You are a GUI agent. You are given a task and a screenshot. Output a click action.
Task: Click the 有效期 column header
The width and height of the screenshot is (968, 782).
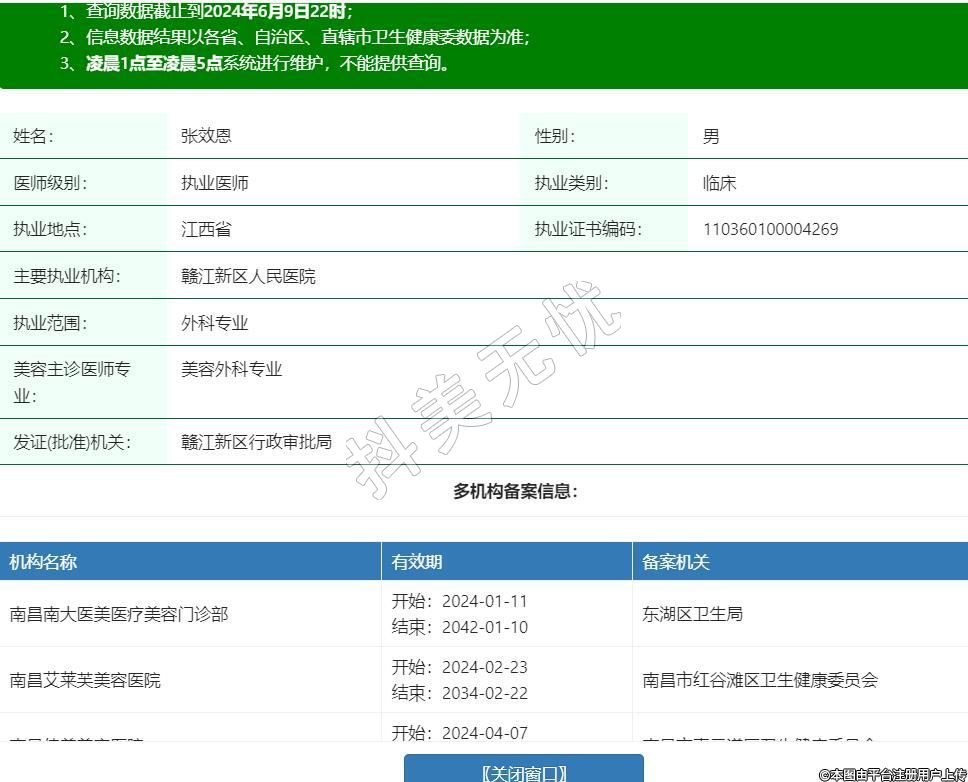[x=417, y=562]
